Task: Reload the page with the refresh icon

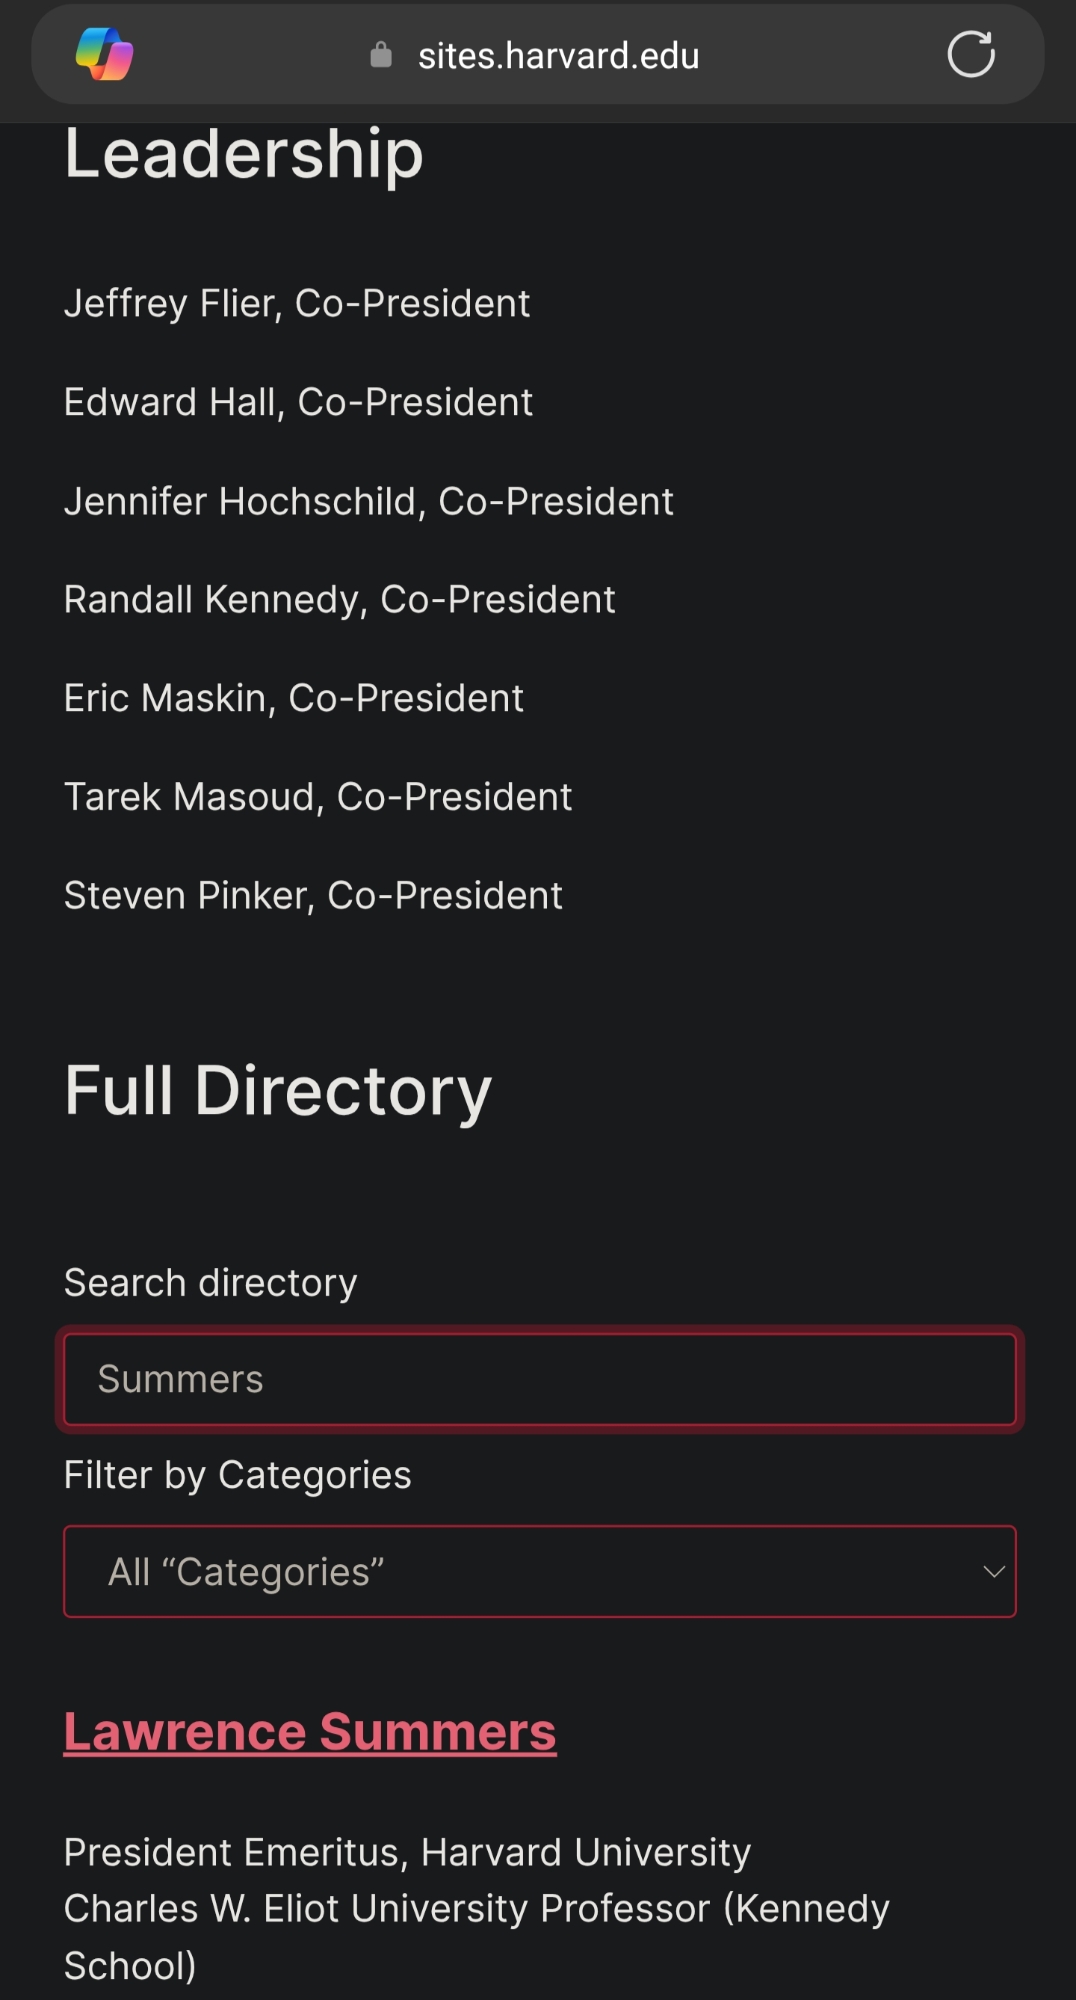Action: (x=970, y=55)
